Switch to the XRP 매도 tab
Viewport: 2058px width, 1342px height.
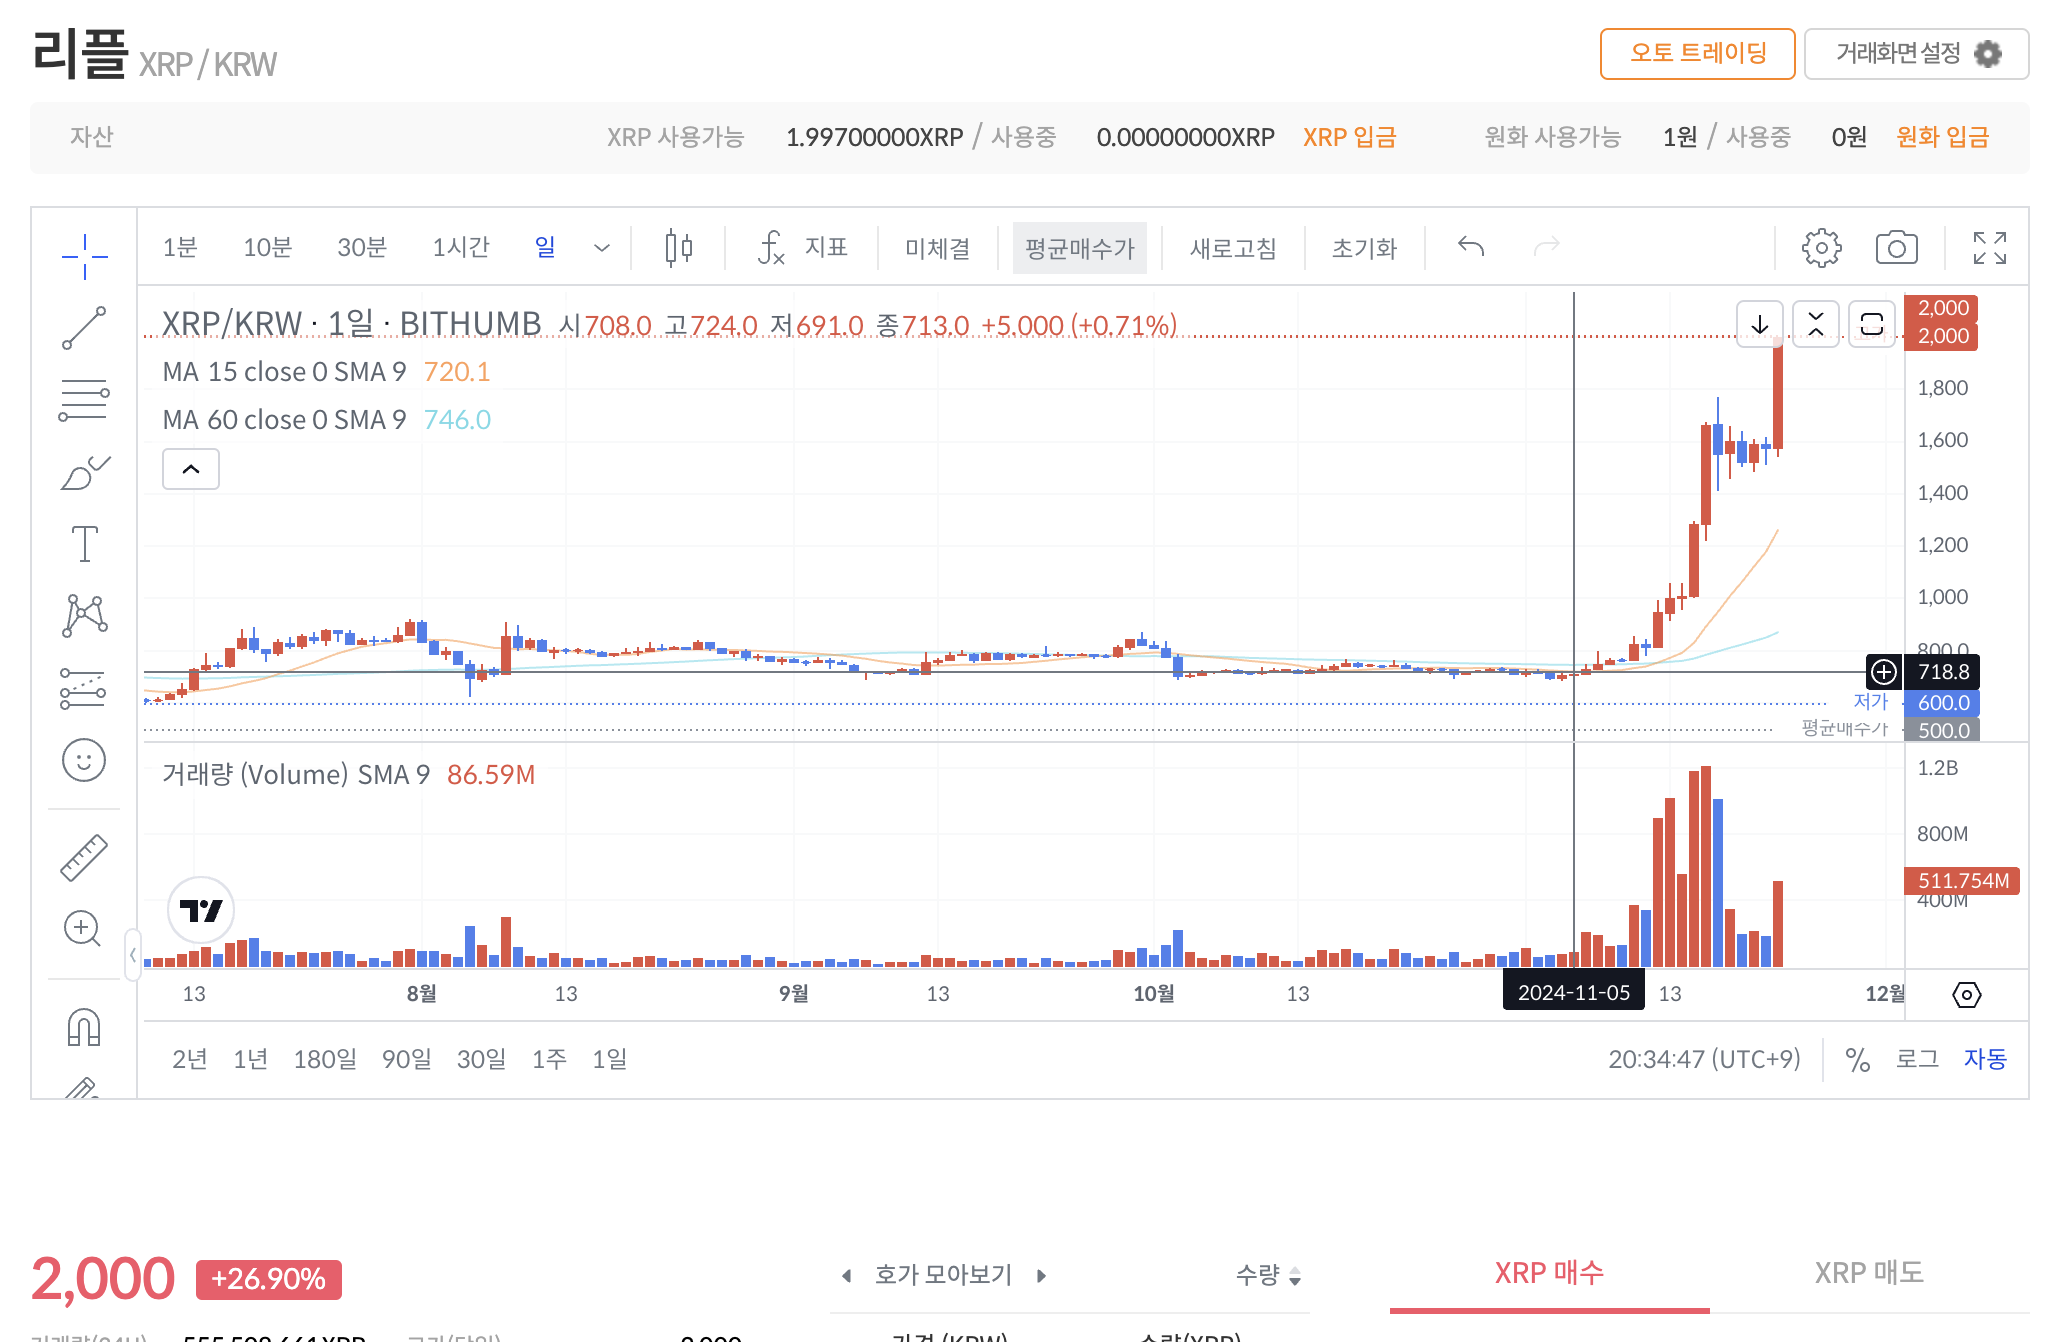[1870, 1273]
